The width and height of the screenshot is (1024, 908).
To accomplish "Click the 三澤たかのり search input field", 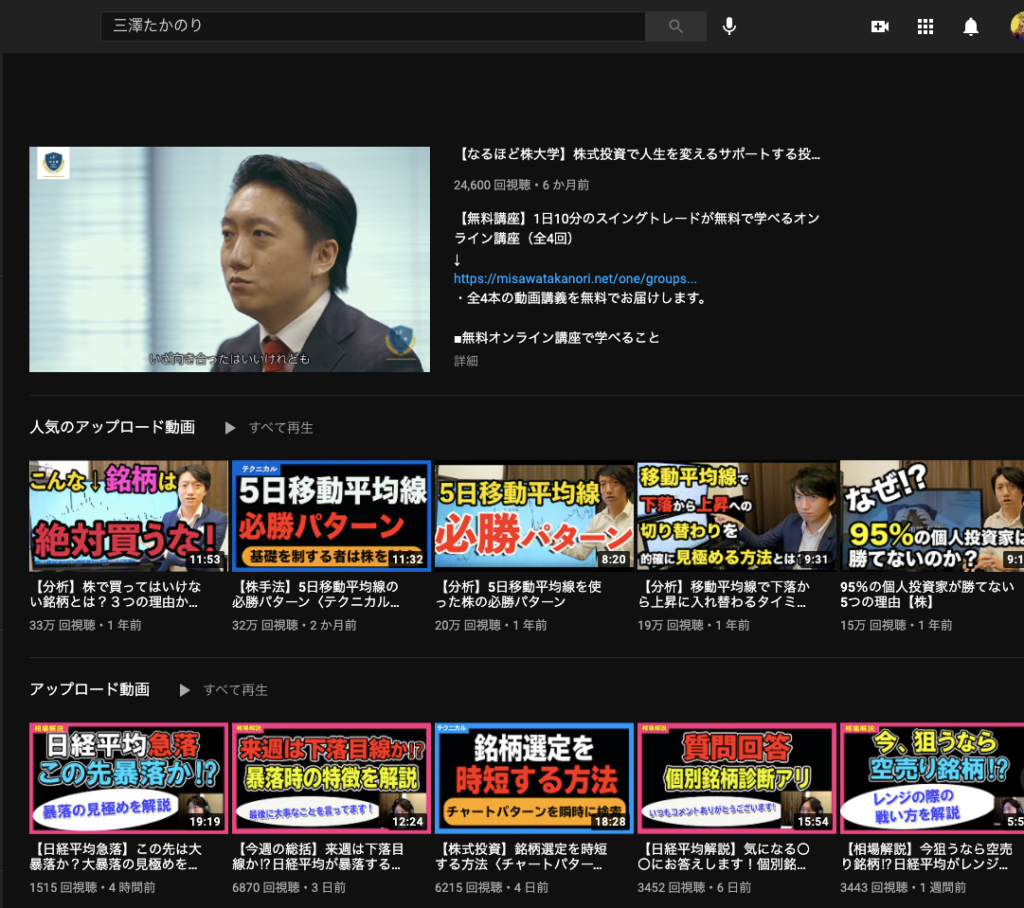I will click(373, 26).
